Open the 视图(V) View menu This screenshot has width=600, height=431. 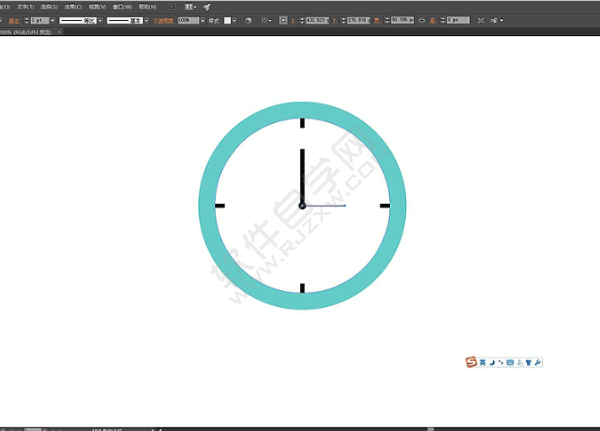point(97,7)
